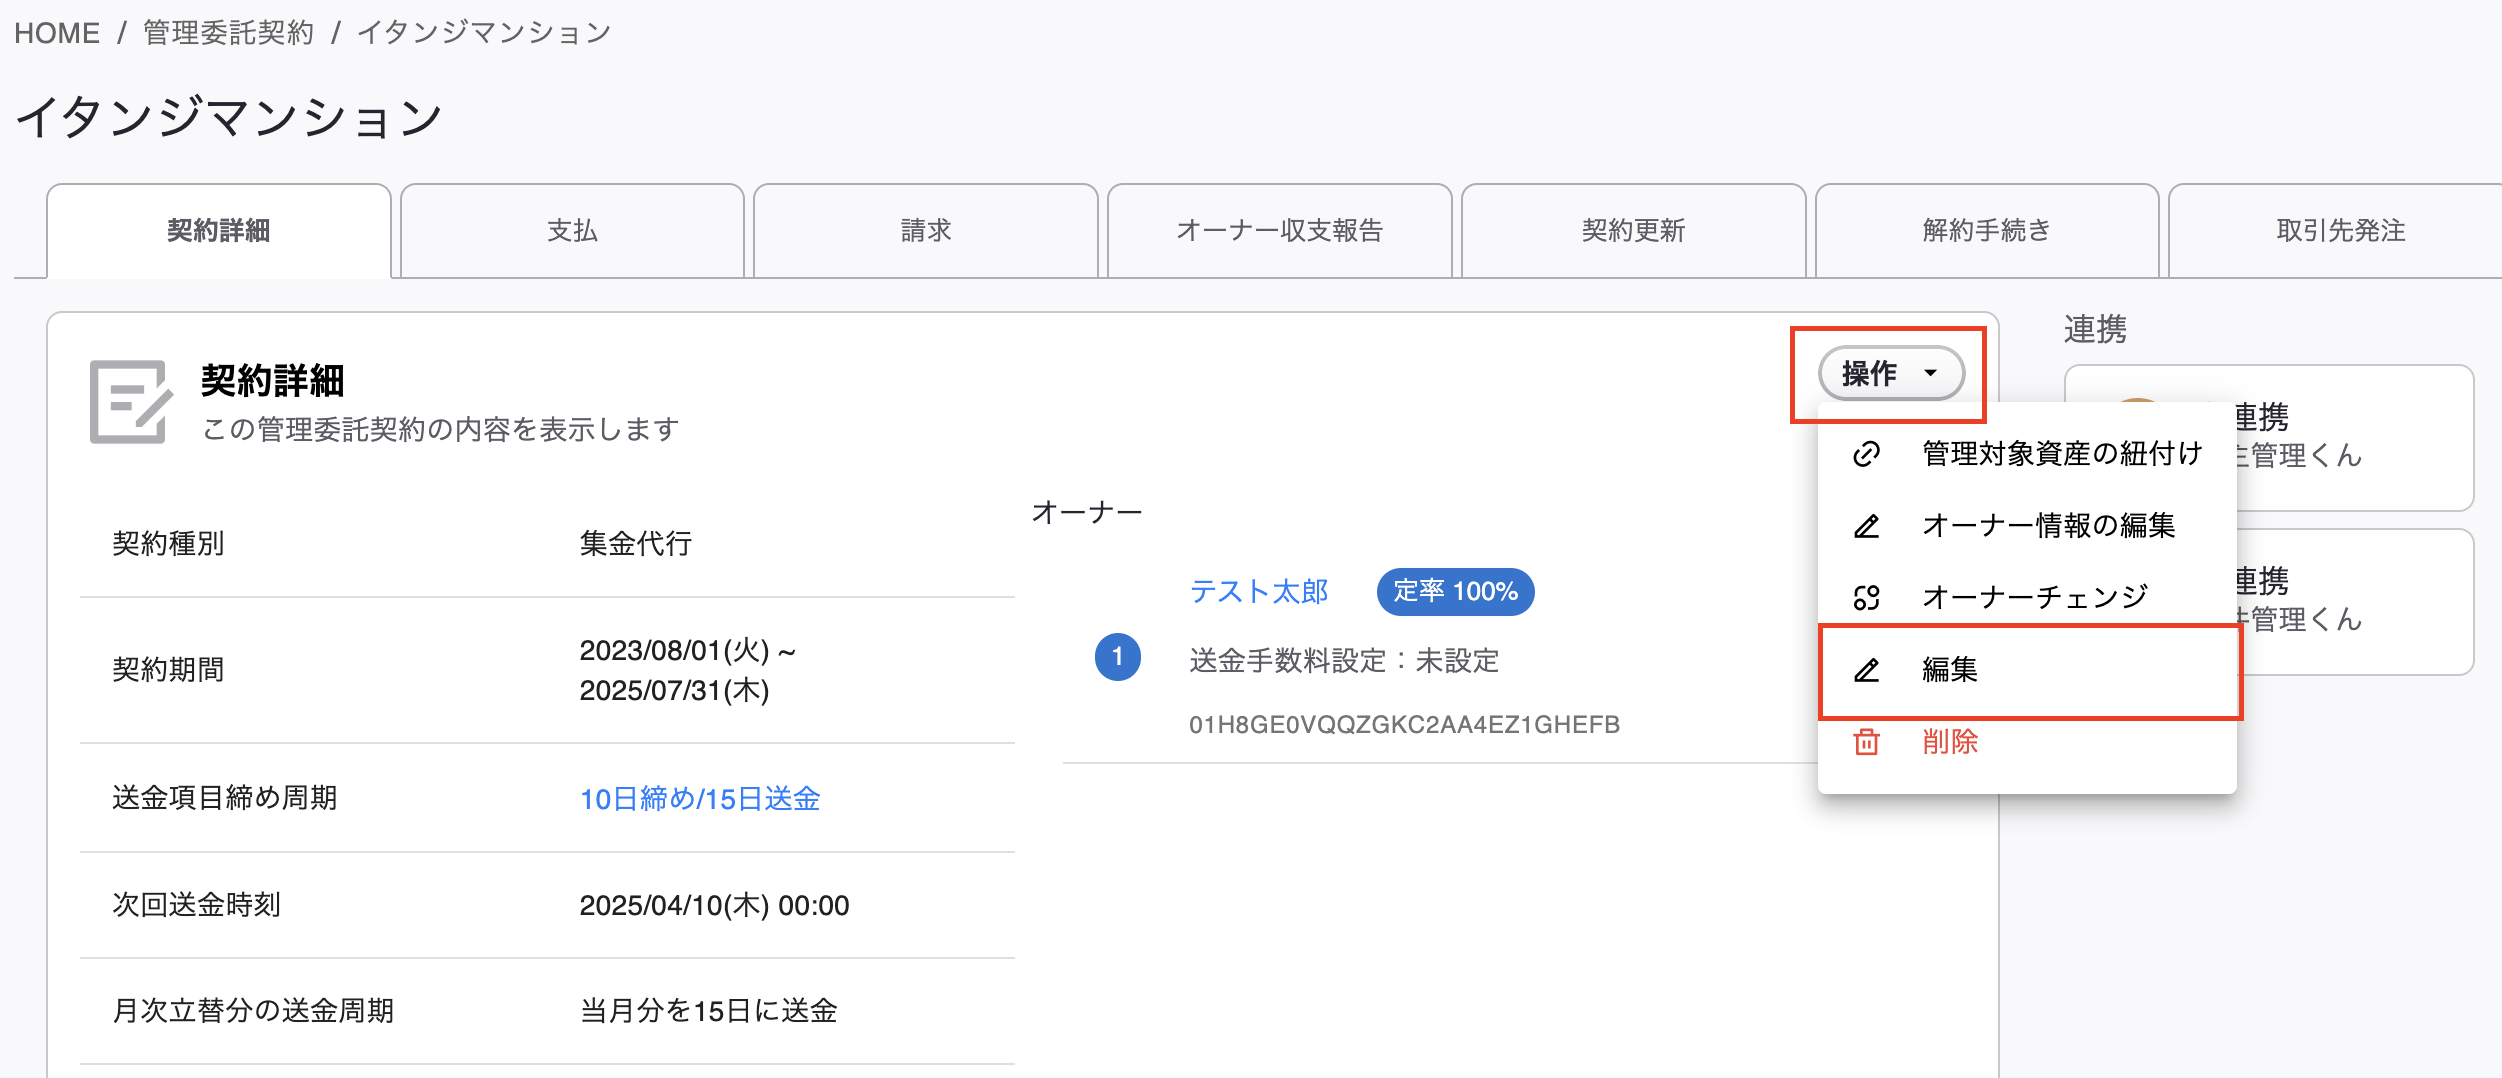Click the 集金代行 contract type value
This screenshot has width=2502, height=1078.
[x=636, y=543]
